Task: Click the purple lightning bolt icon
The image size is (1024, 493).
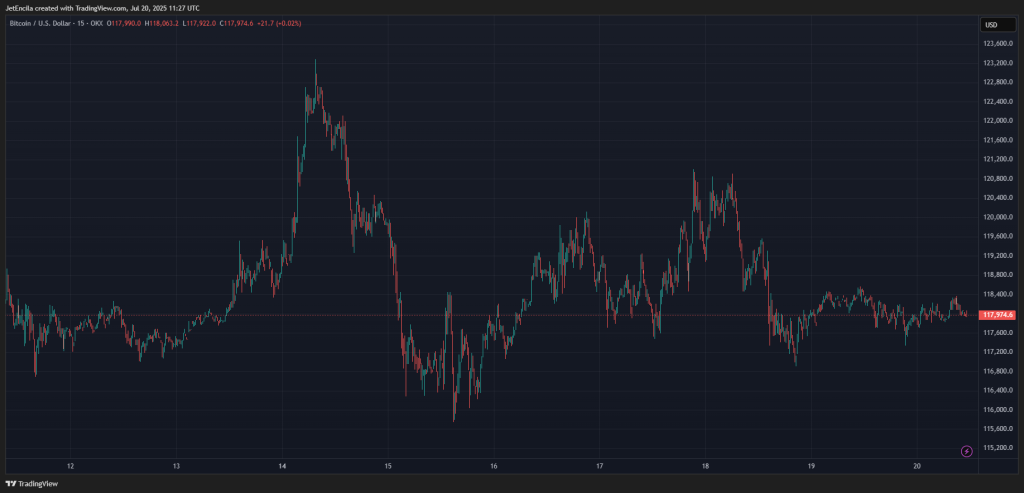Action: tap(966, 451)
